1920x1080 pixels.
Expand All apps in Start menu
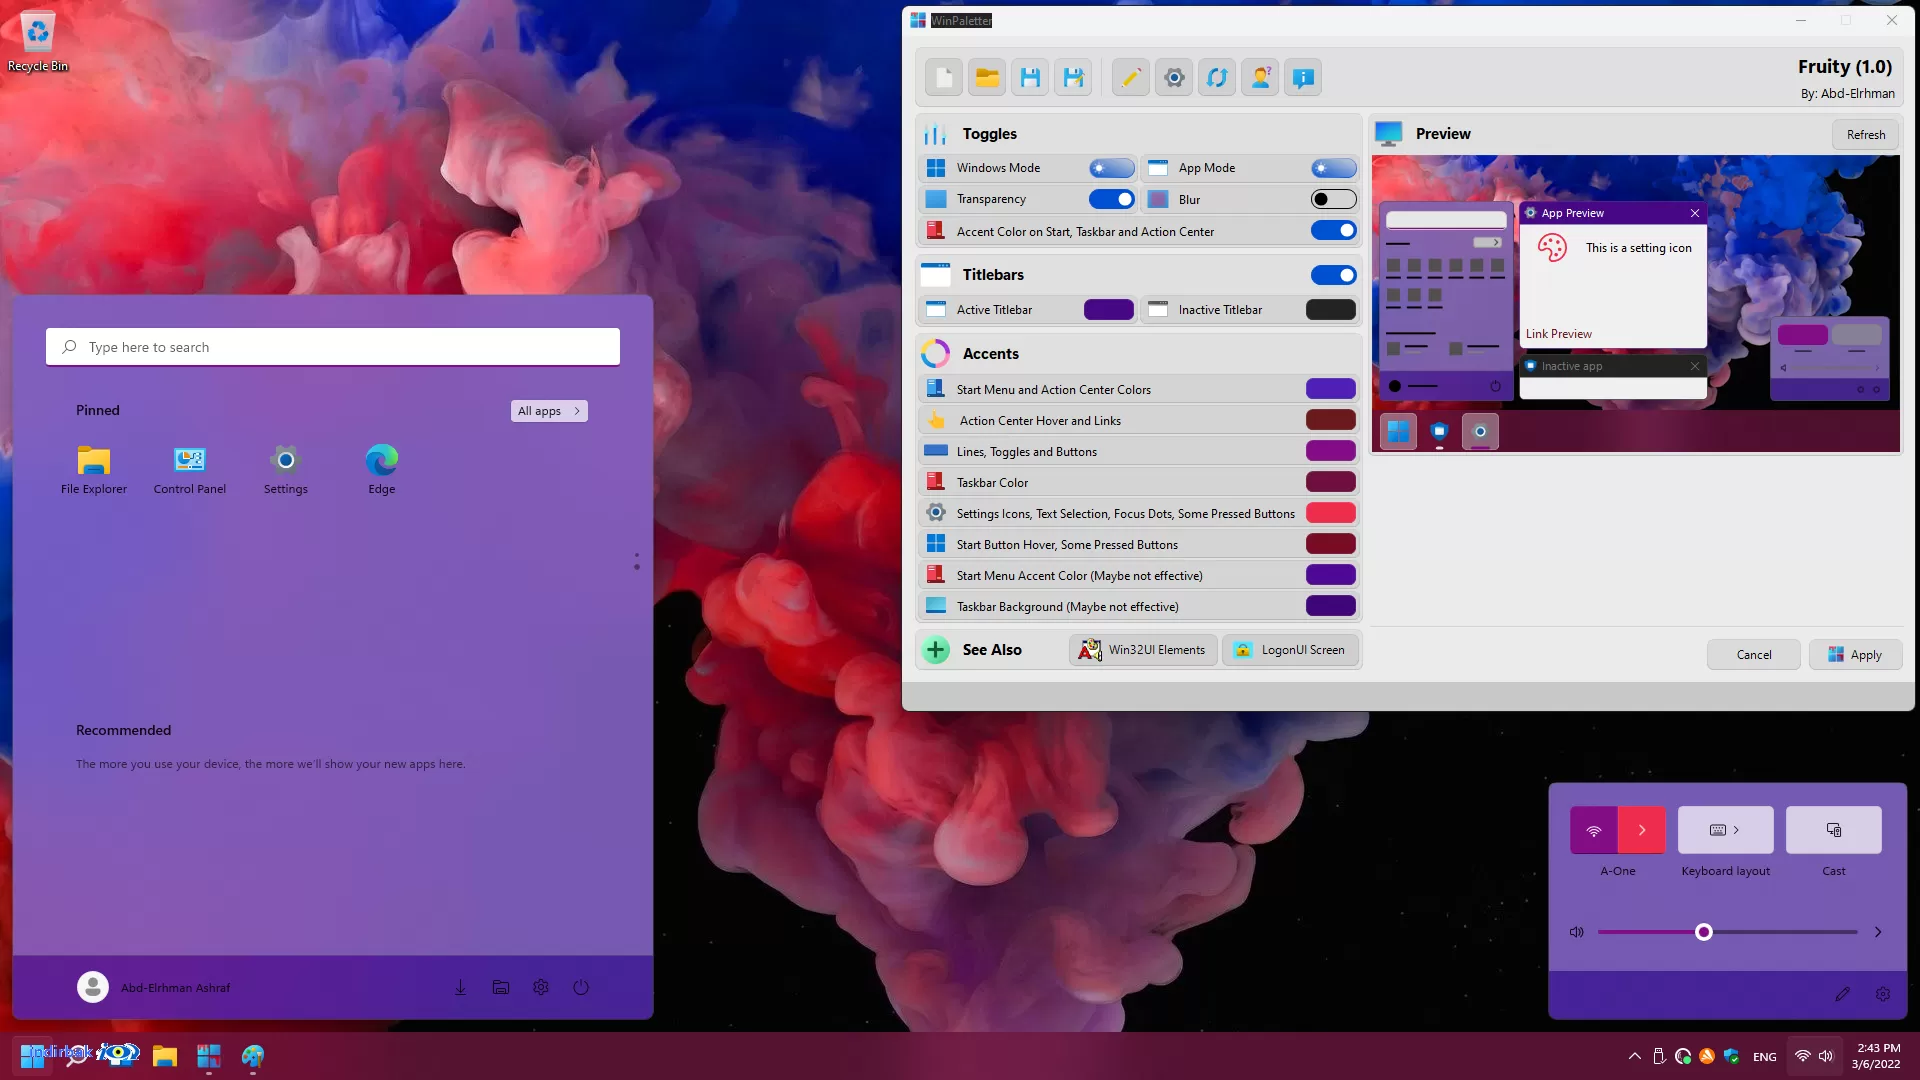(x=549, y=411)
